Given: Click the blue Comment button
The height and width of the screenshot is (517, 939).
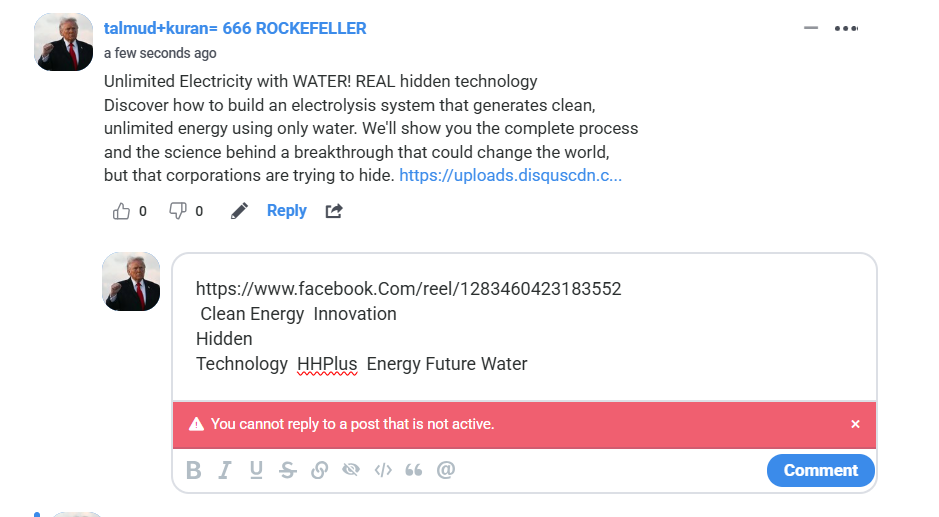Looking at the screenshot, I should [820, 470].
